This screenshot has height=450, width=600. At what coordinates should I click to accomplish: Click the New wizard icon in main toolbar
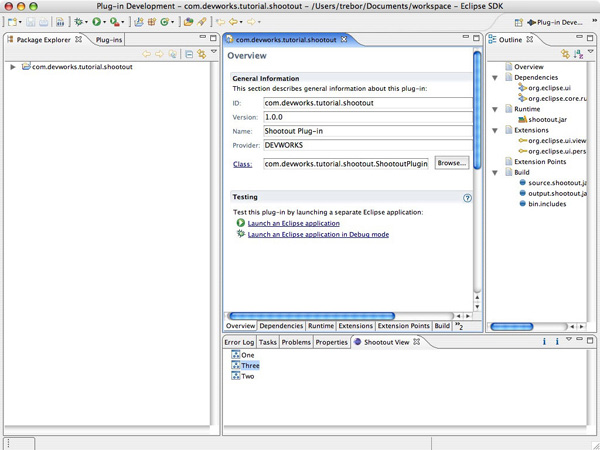12,22
